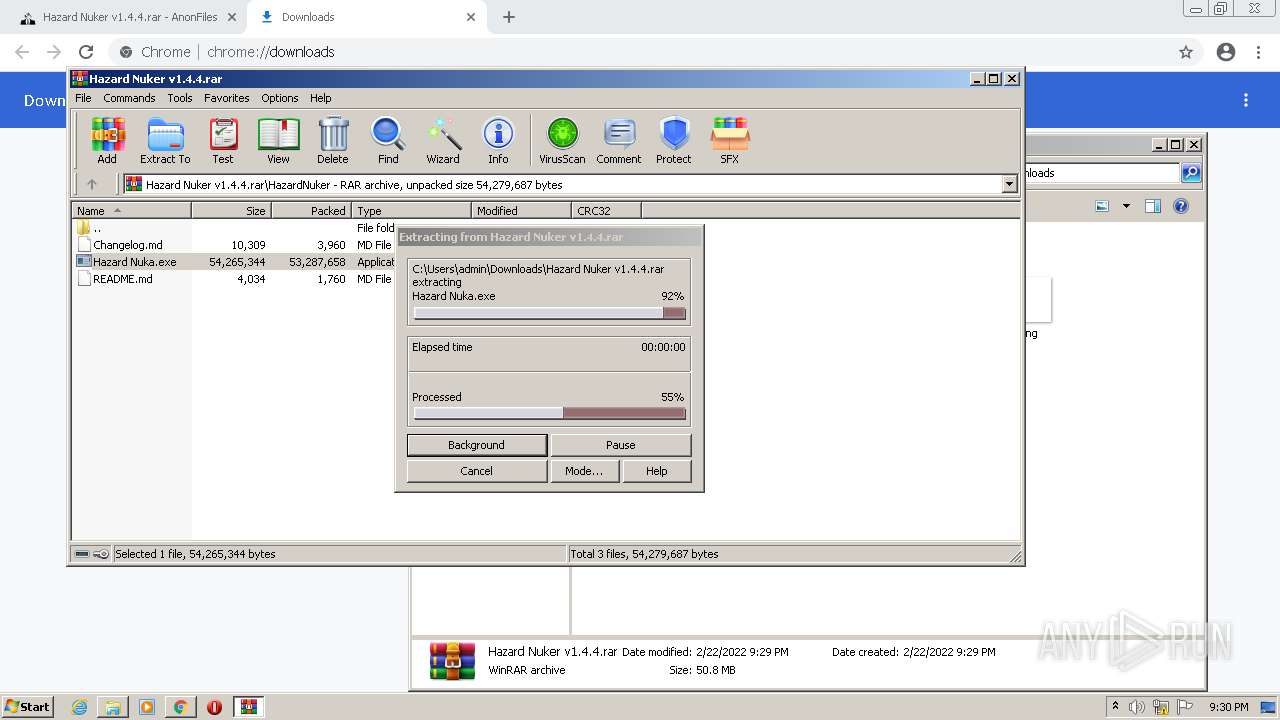Open the Downloads page three-dot menu
The width and height of the screenshot is (1280, 720).
point(1246,100)
